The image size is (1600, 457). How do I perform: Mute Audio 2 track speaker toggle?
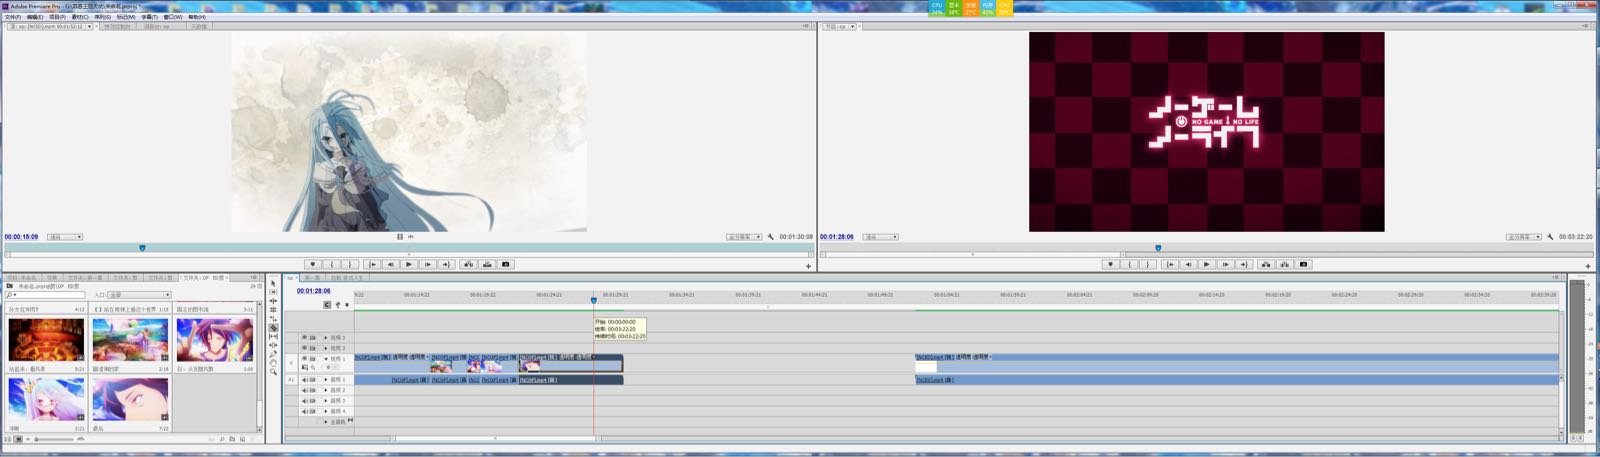(304, 390)
